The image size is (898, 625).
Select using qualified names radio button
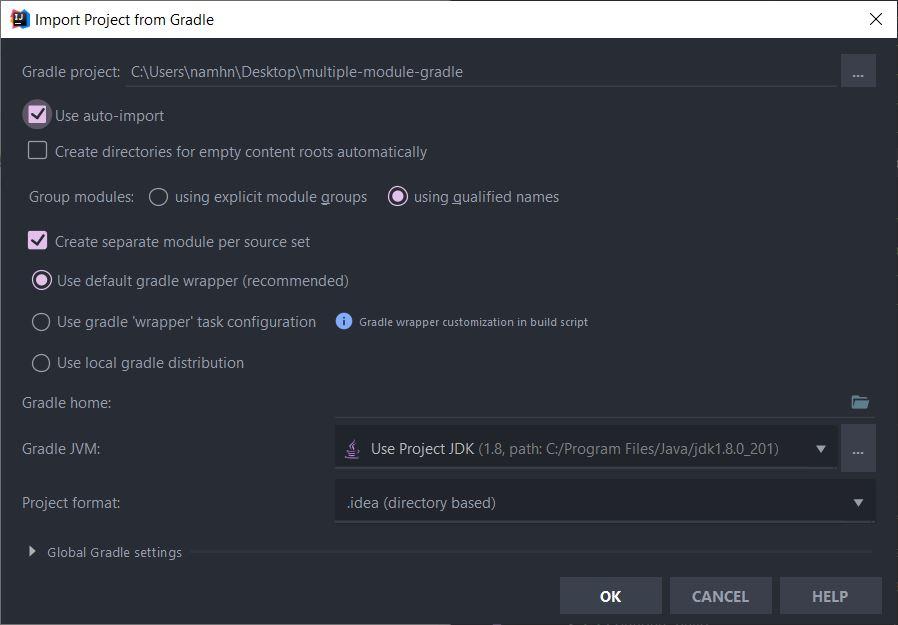398,197
